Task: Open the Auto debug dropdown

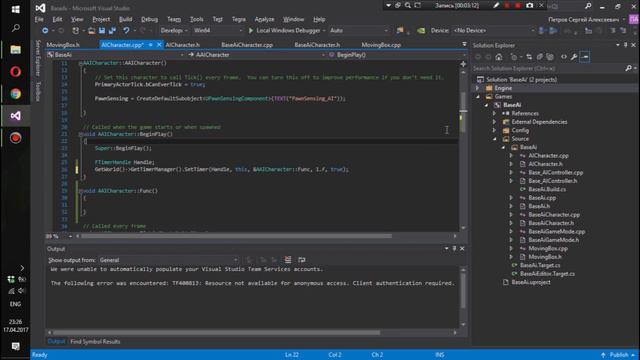Action: click(x=358, y=31)
